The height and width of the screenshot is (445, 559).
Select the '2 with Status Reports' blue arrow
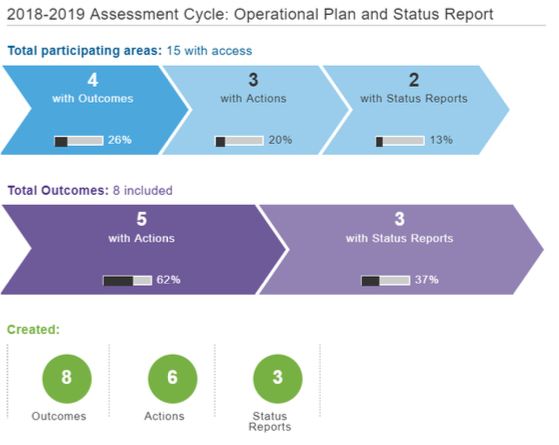pyautogui.click(x=416, y=110)
